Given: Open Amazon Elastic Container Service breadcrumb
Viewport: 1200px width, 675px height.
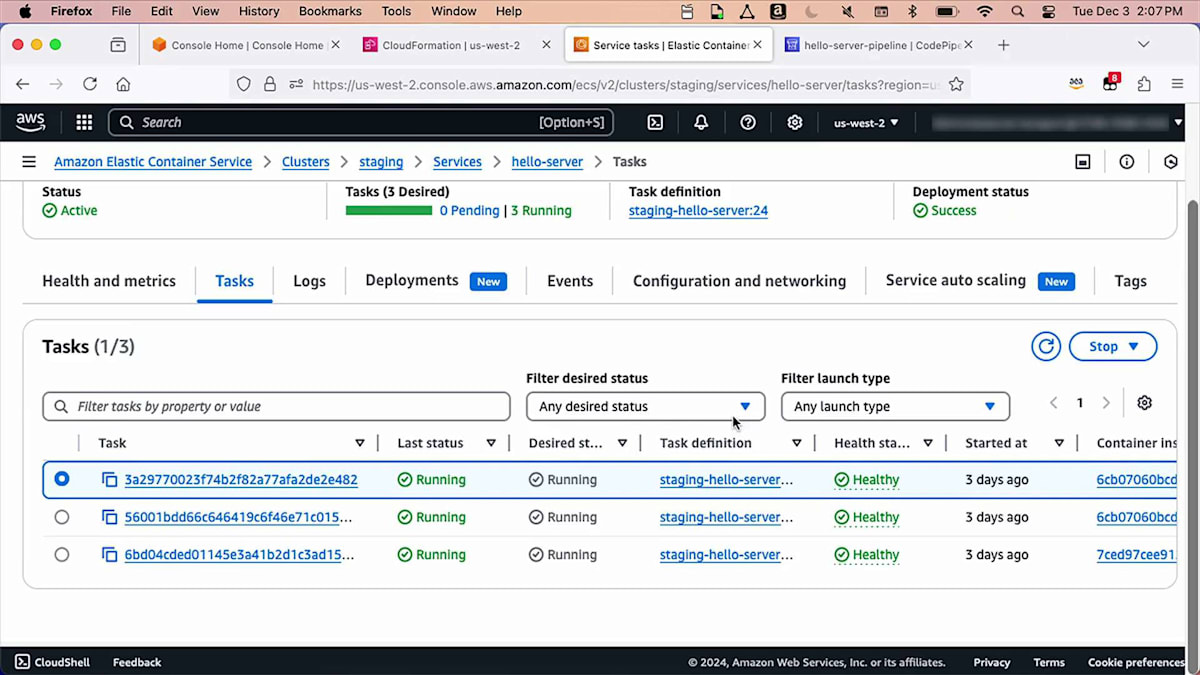Looking at the screenshot, I should [x=153, y=162].
